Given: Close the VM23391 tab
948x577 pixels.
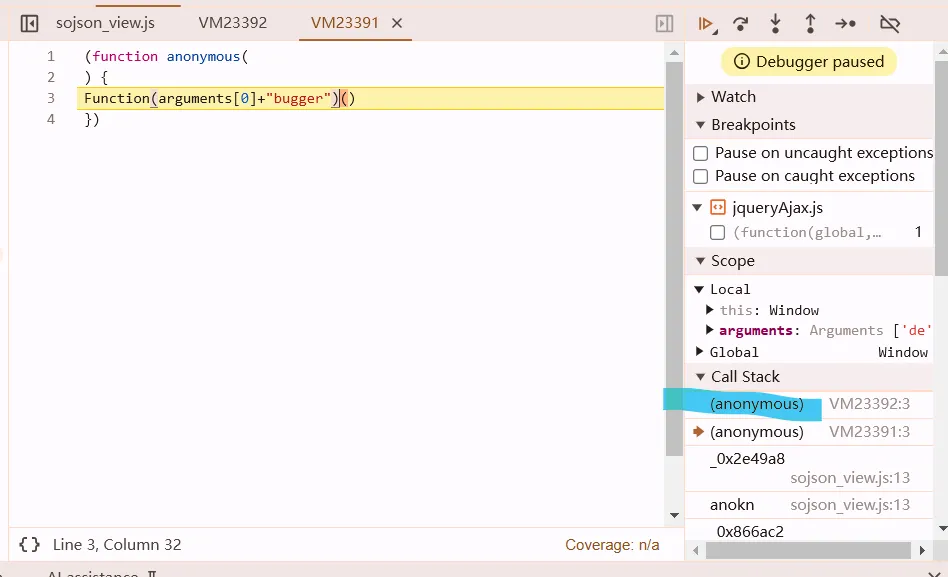Looking at the screenshot, I should click(x=397, y=23).
